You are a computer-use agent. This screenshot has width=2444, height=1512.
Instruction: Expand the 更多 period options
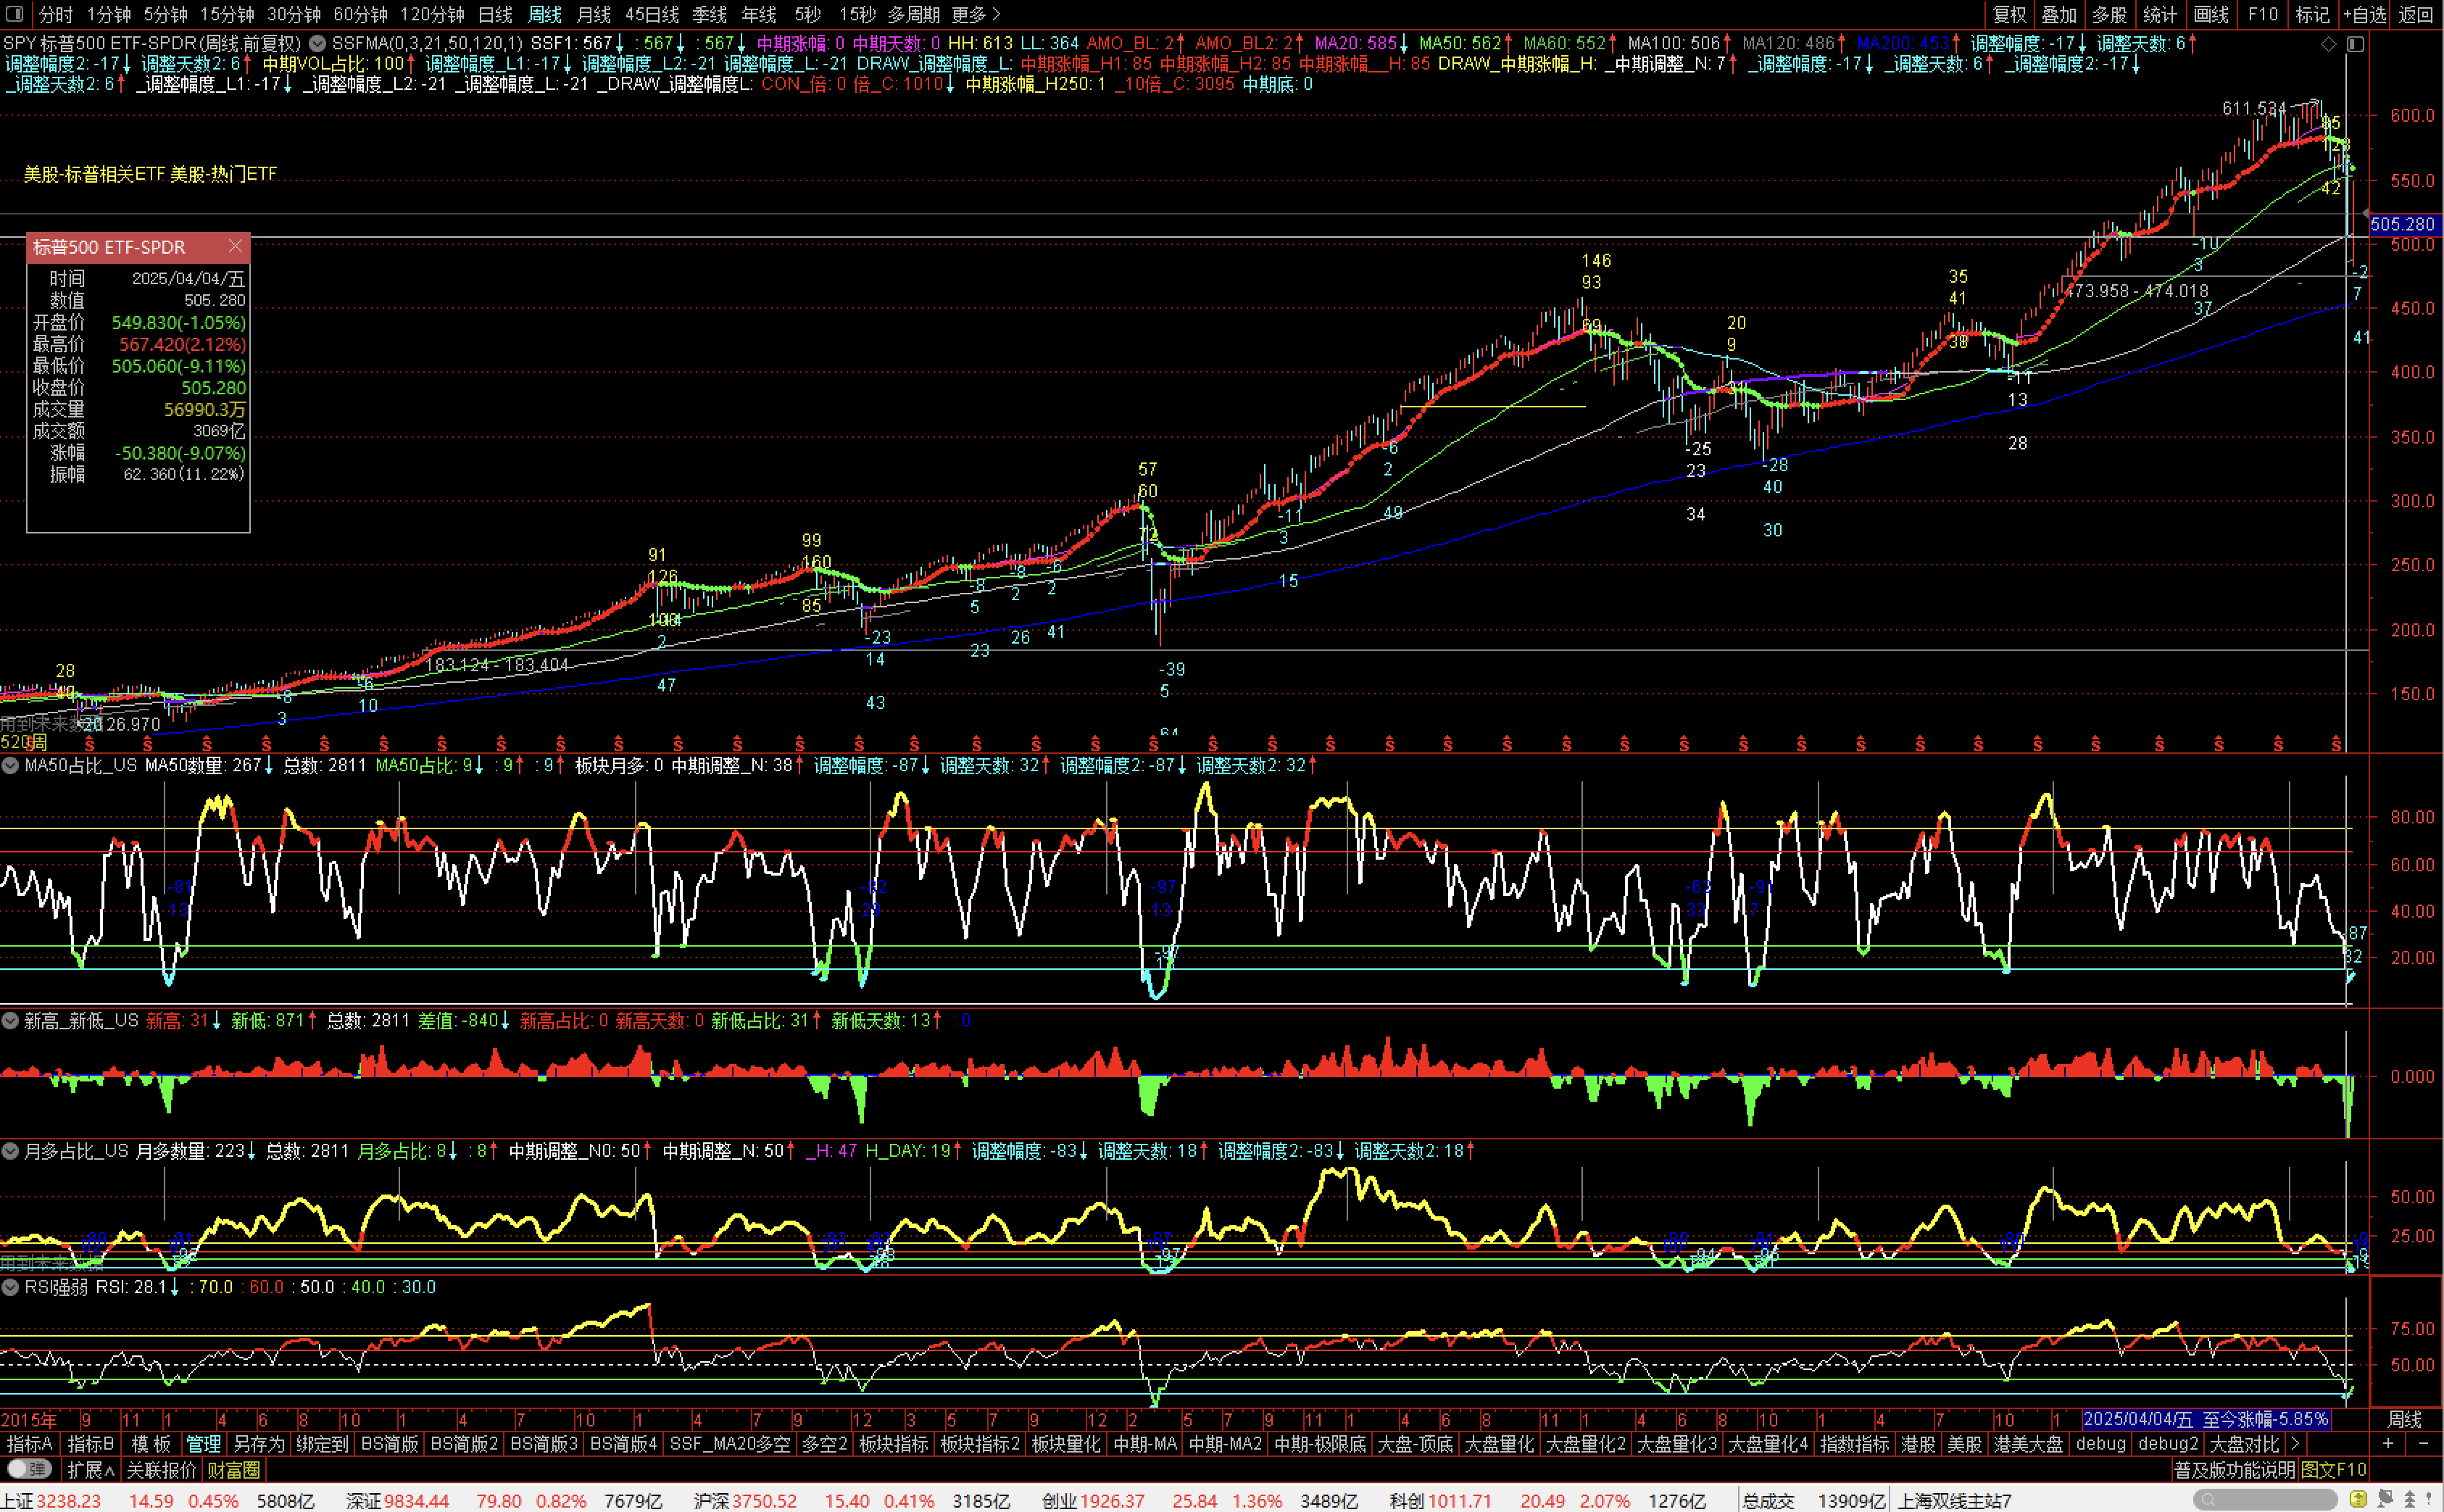[x=975, y=14]
